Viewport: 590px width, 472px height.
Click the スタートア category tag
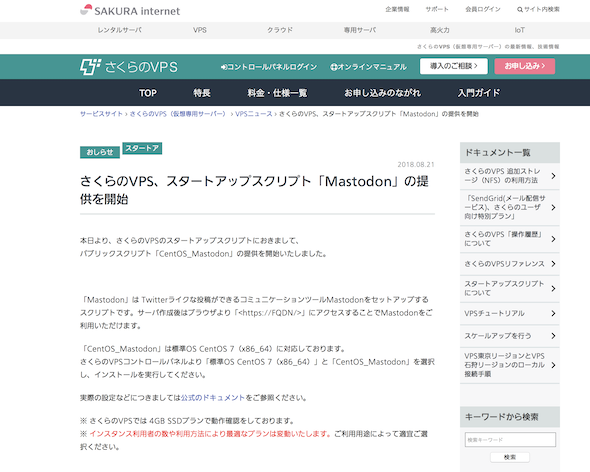[x=142, y=148]
